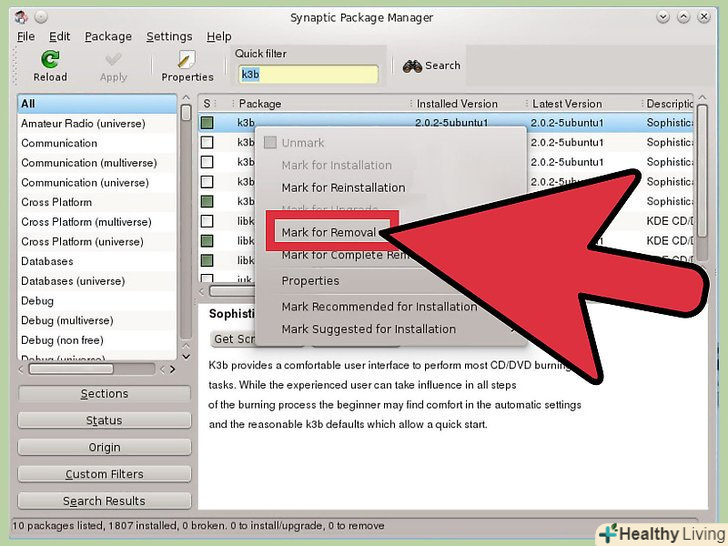
Task: Open the Help menu
Action: tap(219, 36)
